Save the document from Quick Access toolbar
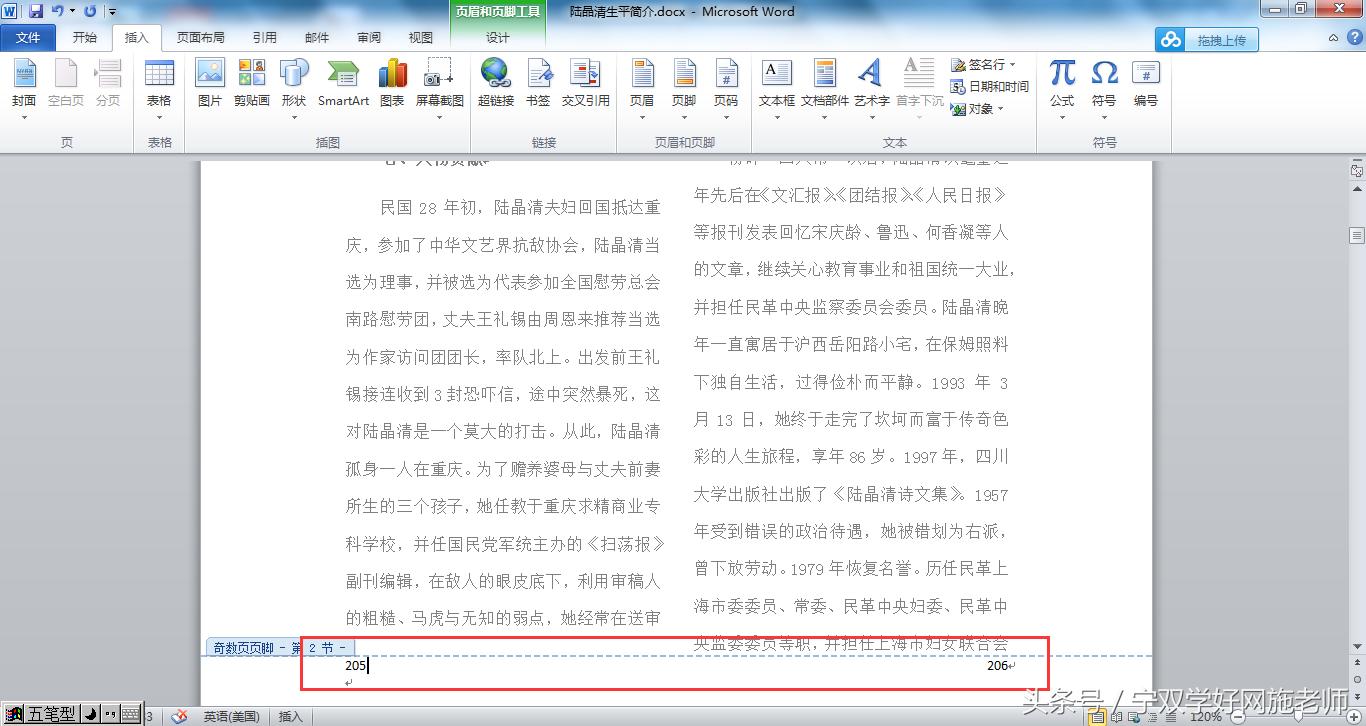This screenshot has height=726, width=1366. [x=36, y=9]
